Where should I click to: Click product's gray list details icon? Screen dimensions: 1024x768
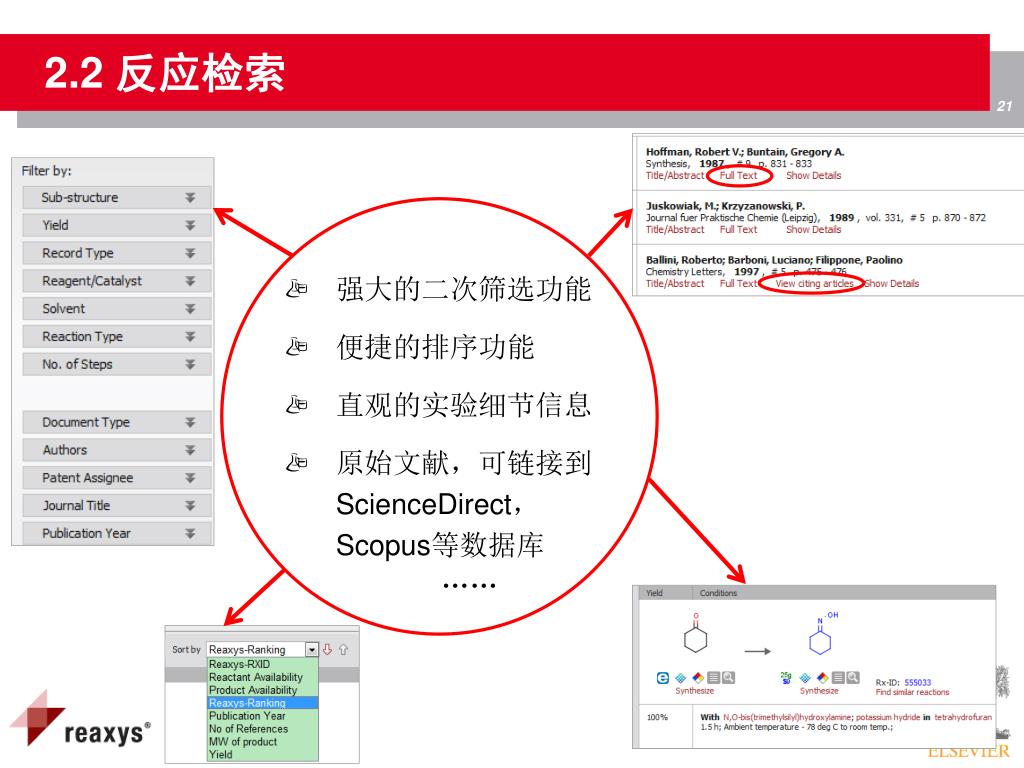[839, 678]
